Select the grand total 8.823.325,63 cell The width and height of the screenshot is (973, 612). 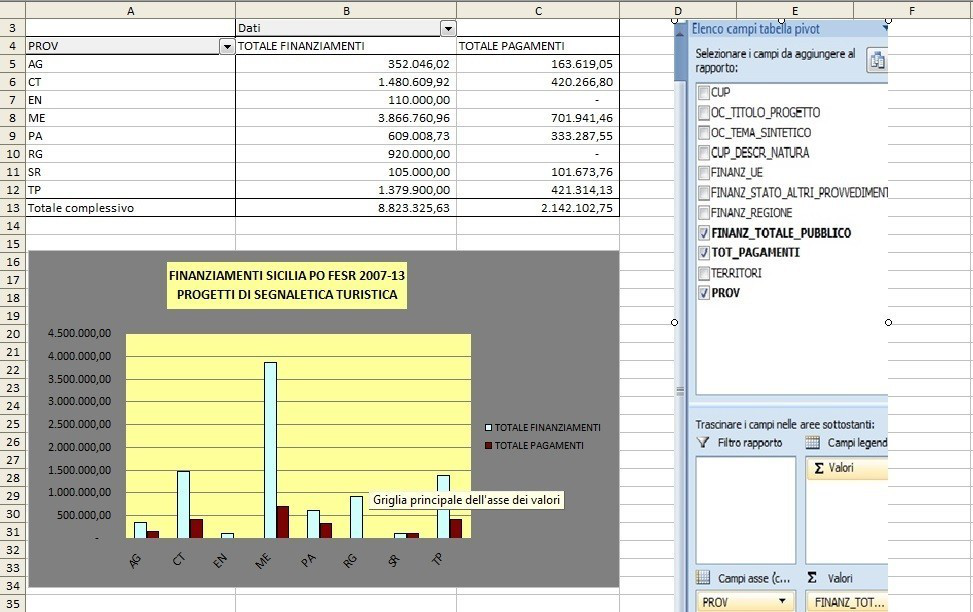(x=346, y=208)
